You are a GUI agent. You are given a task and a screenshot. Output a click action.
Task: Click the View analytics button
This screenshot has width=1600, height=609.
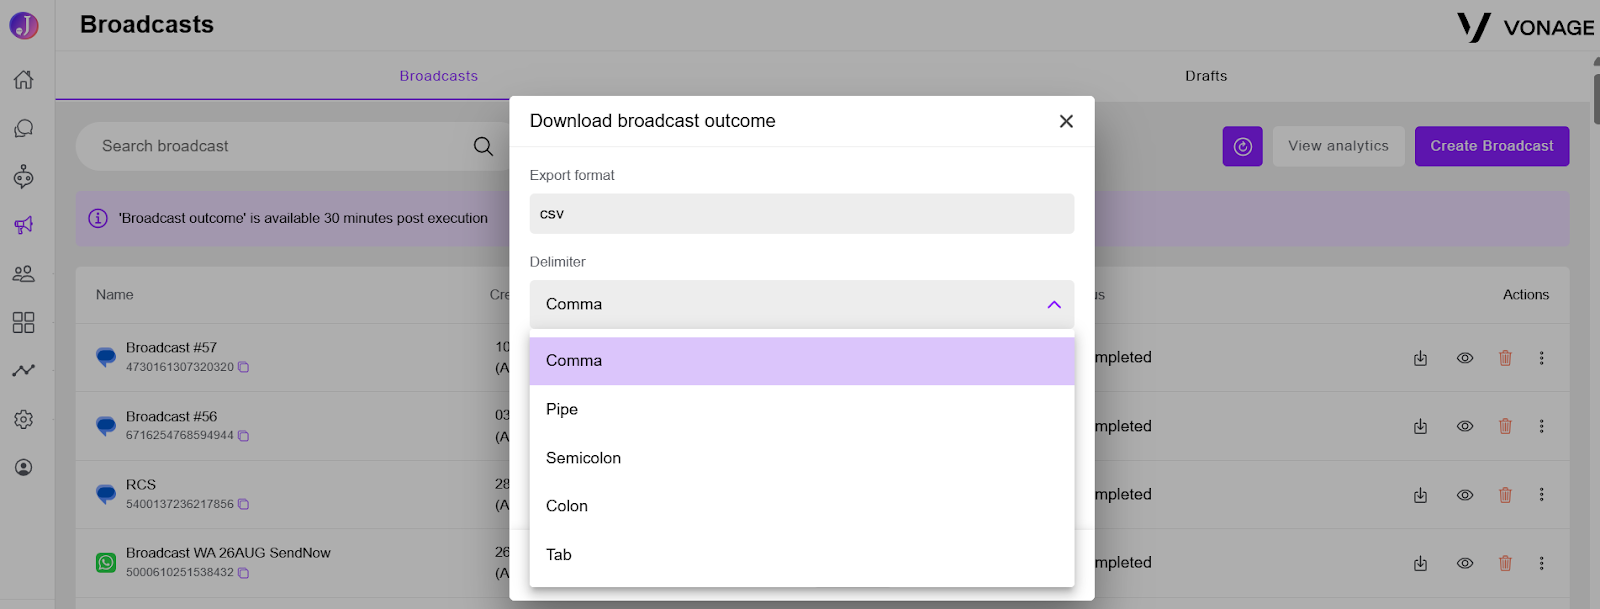[x=1338, y=146]
